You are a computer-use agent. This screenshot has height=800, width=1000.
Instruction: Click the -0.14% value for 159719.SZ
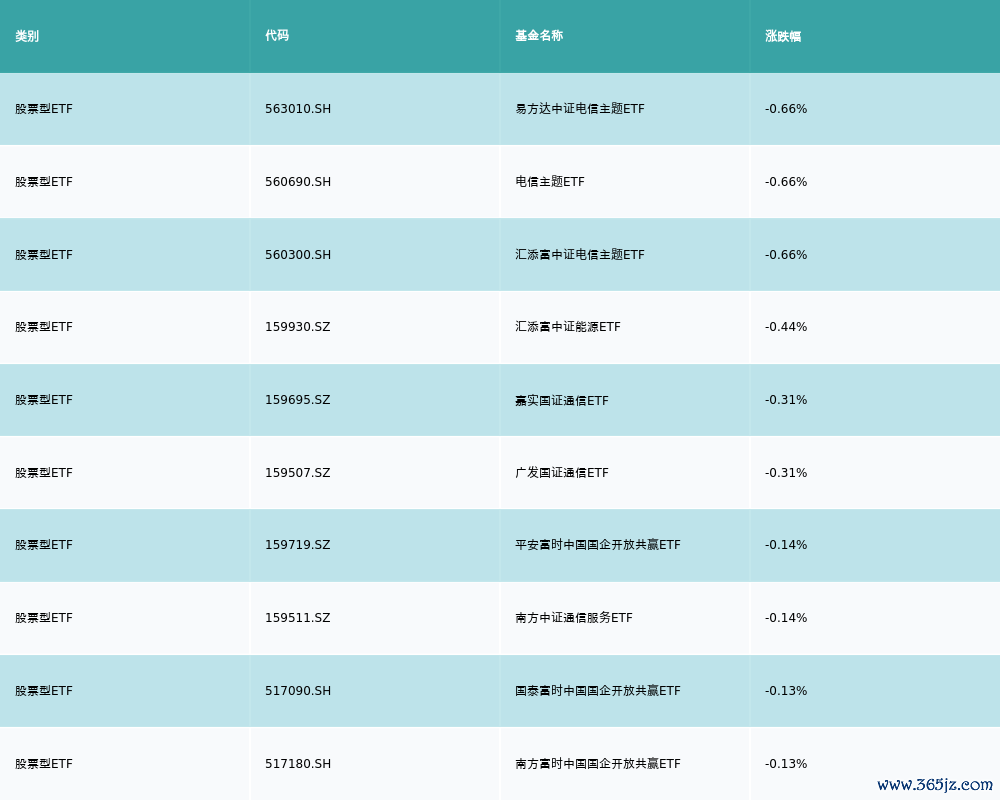786,545
